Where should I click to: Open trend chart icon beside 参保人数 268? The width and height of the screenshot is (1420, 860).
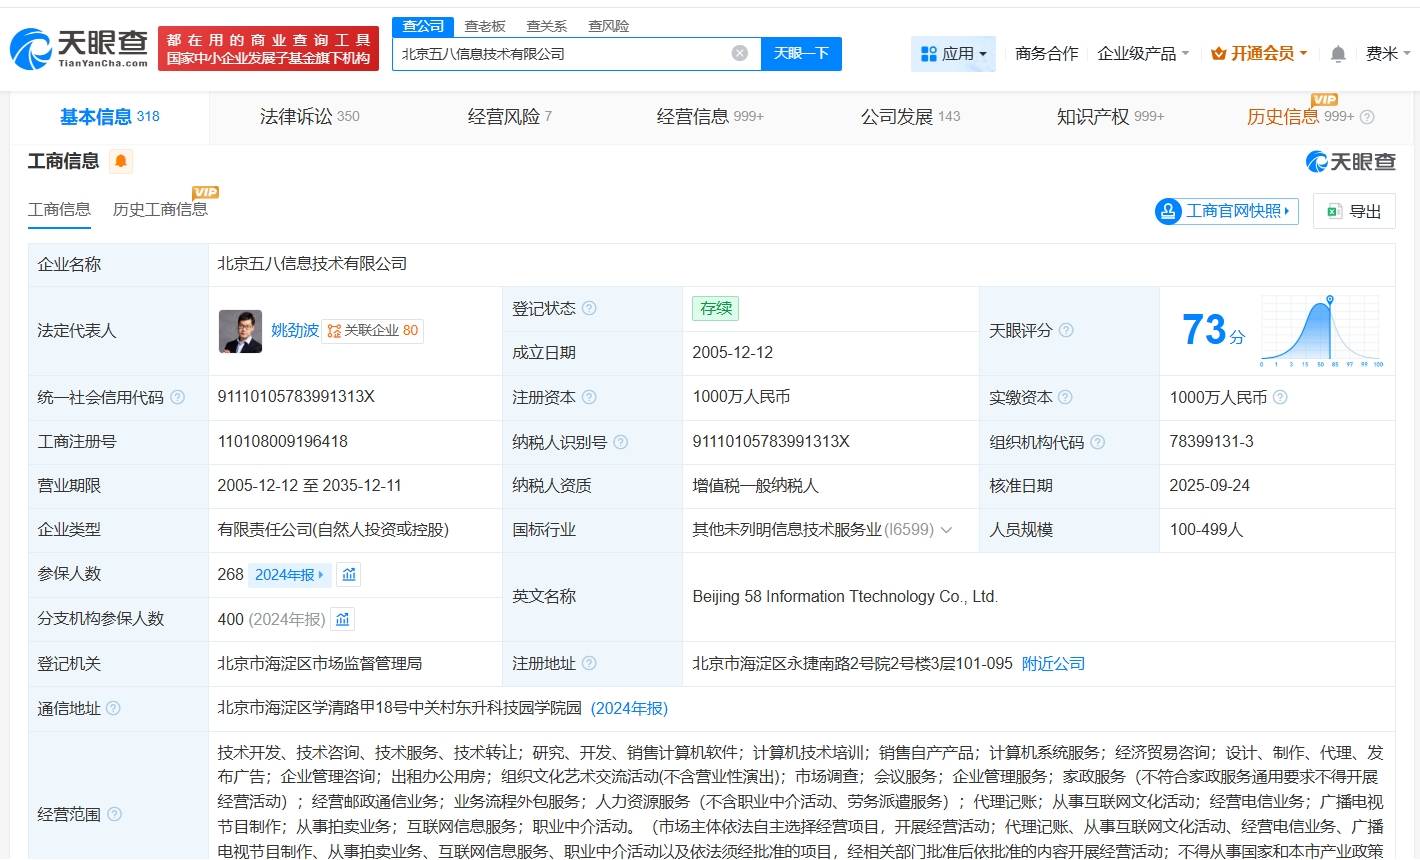(350, 574)
